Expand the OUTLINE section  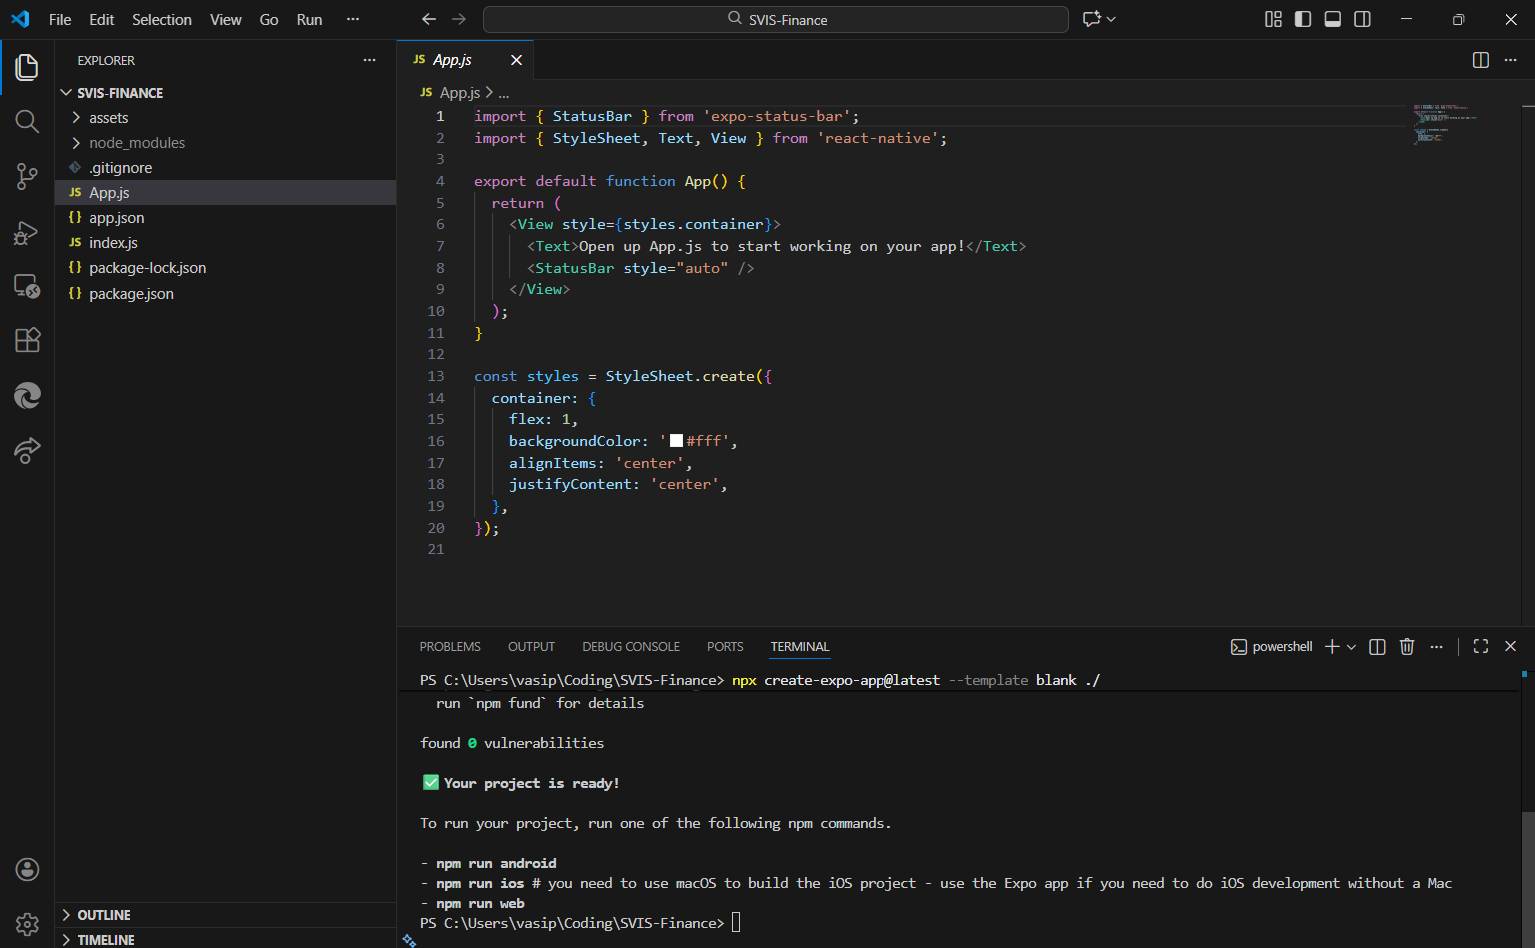point(104,915)
